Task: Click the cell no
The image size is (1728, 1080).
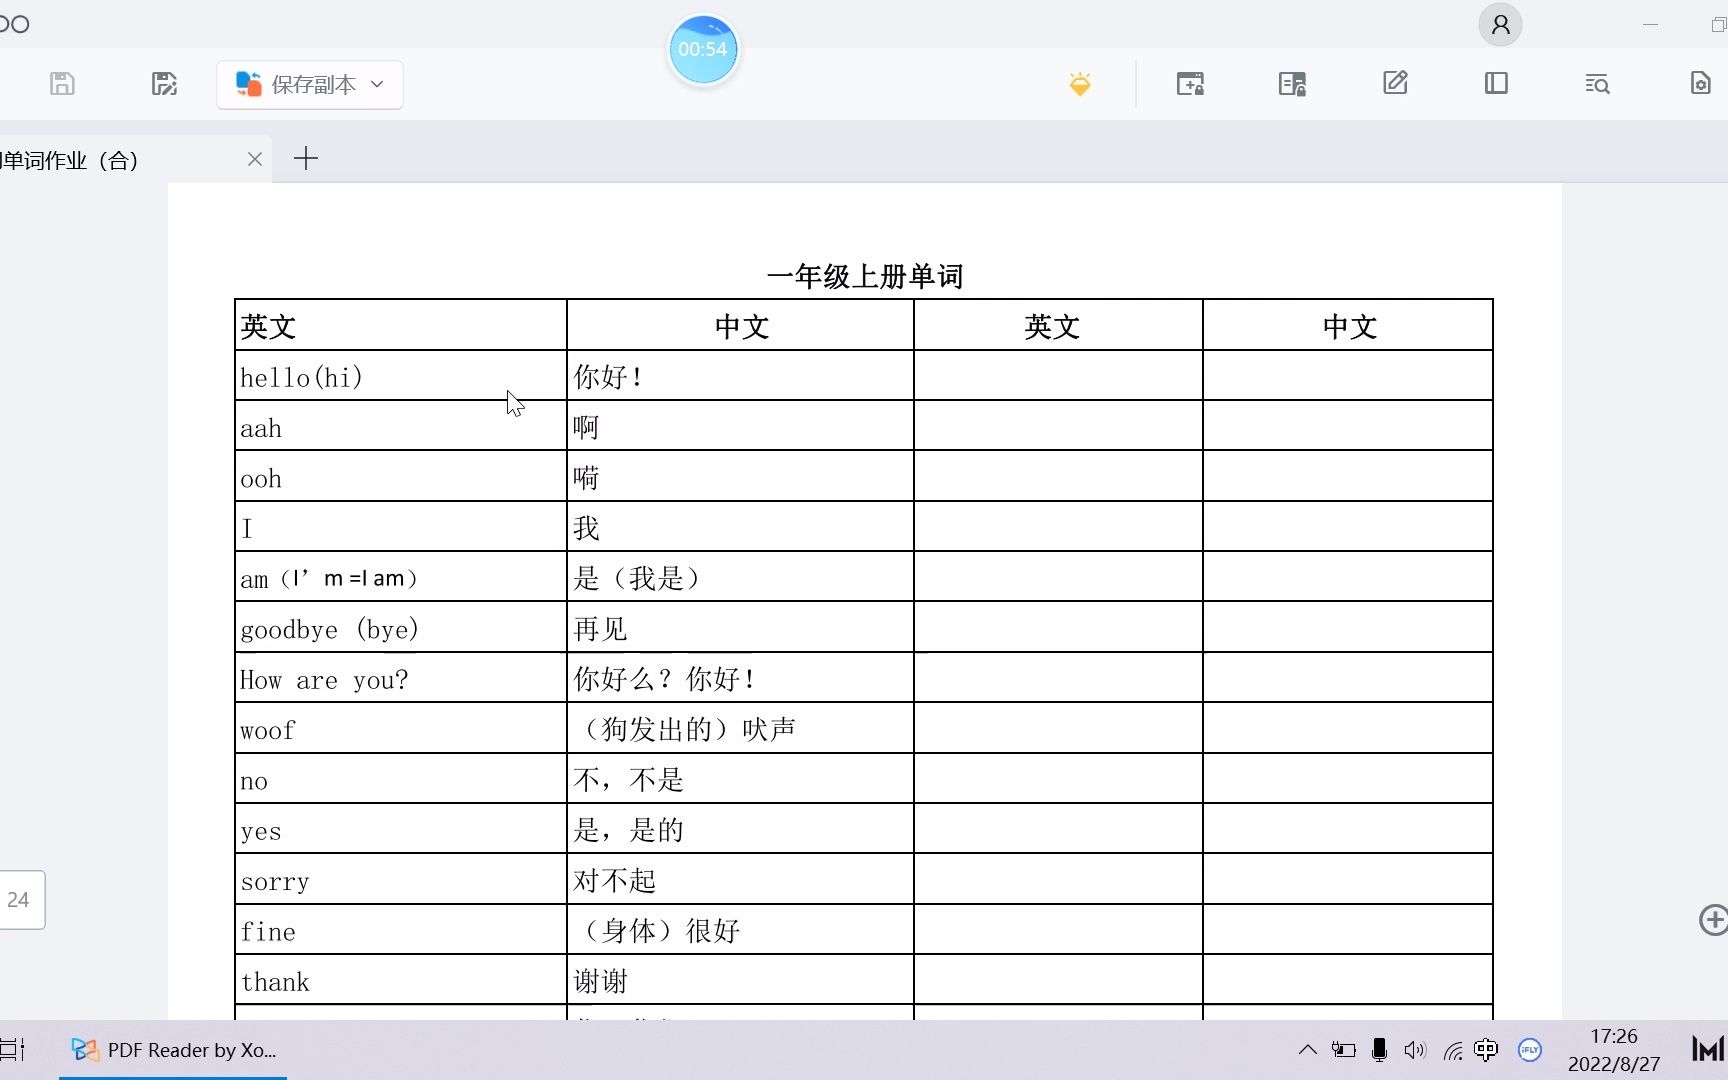Action: click(x=401, y=779)
